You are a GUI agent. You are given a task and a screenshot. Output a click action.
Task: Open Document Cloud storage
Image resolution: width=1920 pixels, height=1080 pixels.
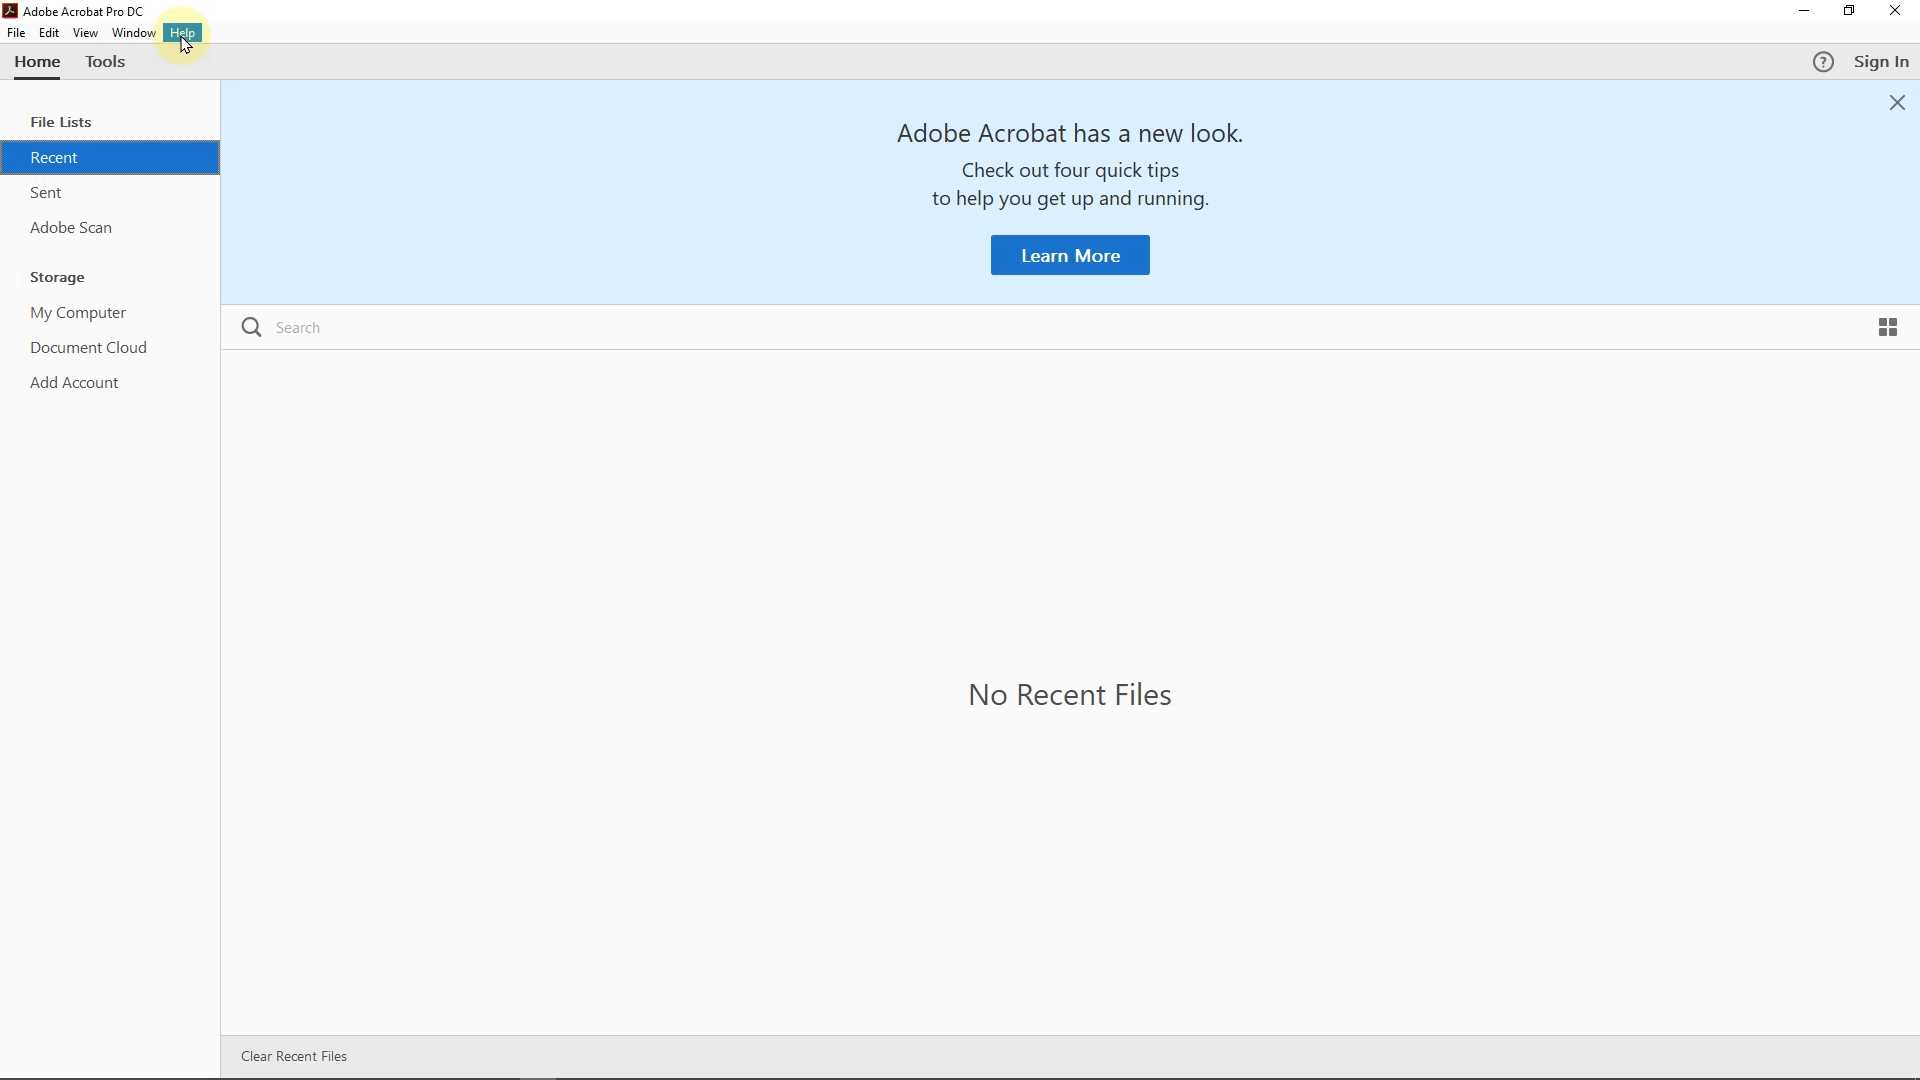point(89,350)
